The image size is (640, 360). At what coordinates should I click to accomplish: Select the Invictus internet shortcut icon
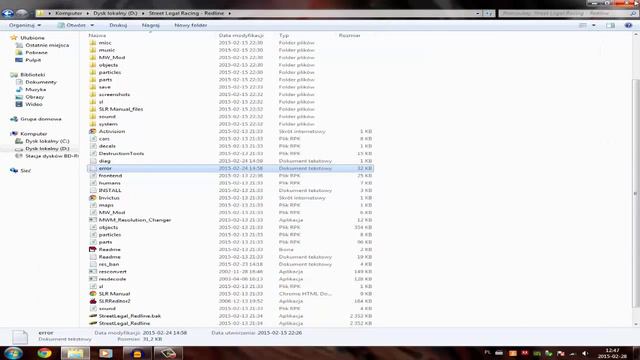tap(93, 198)
